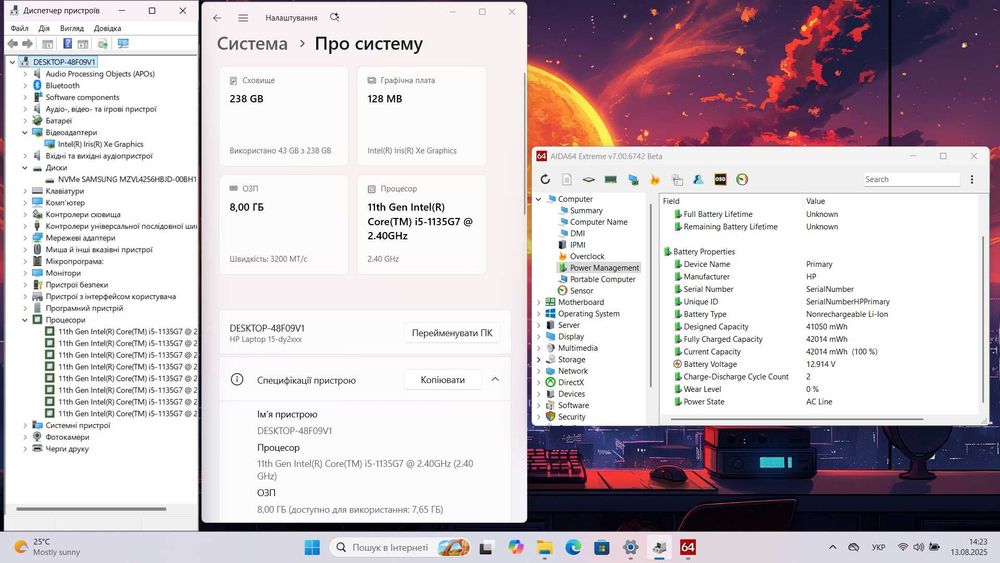Open the Файл menu in Device Manager
The image size is (1000, 563).
click(19, 28)
